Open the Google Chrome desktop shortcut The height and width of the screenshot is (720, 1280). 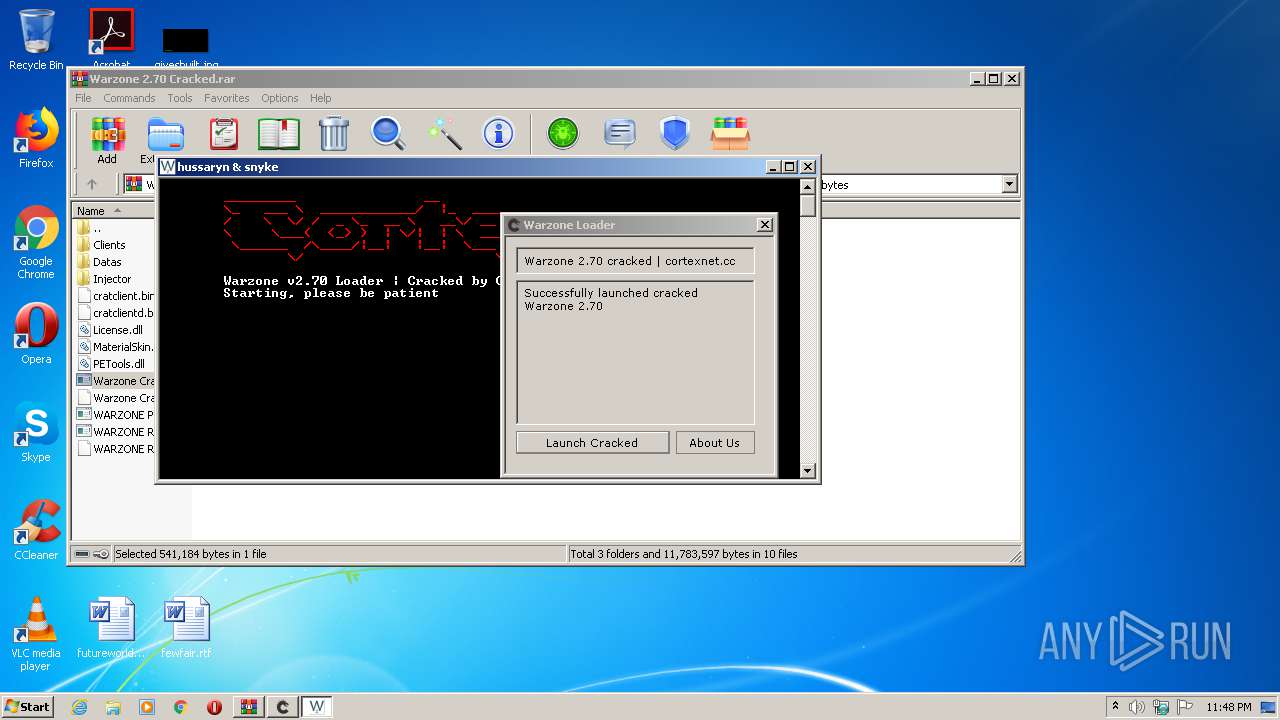[36, 243]
